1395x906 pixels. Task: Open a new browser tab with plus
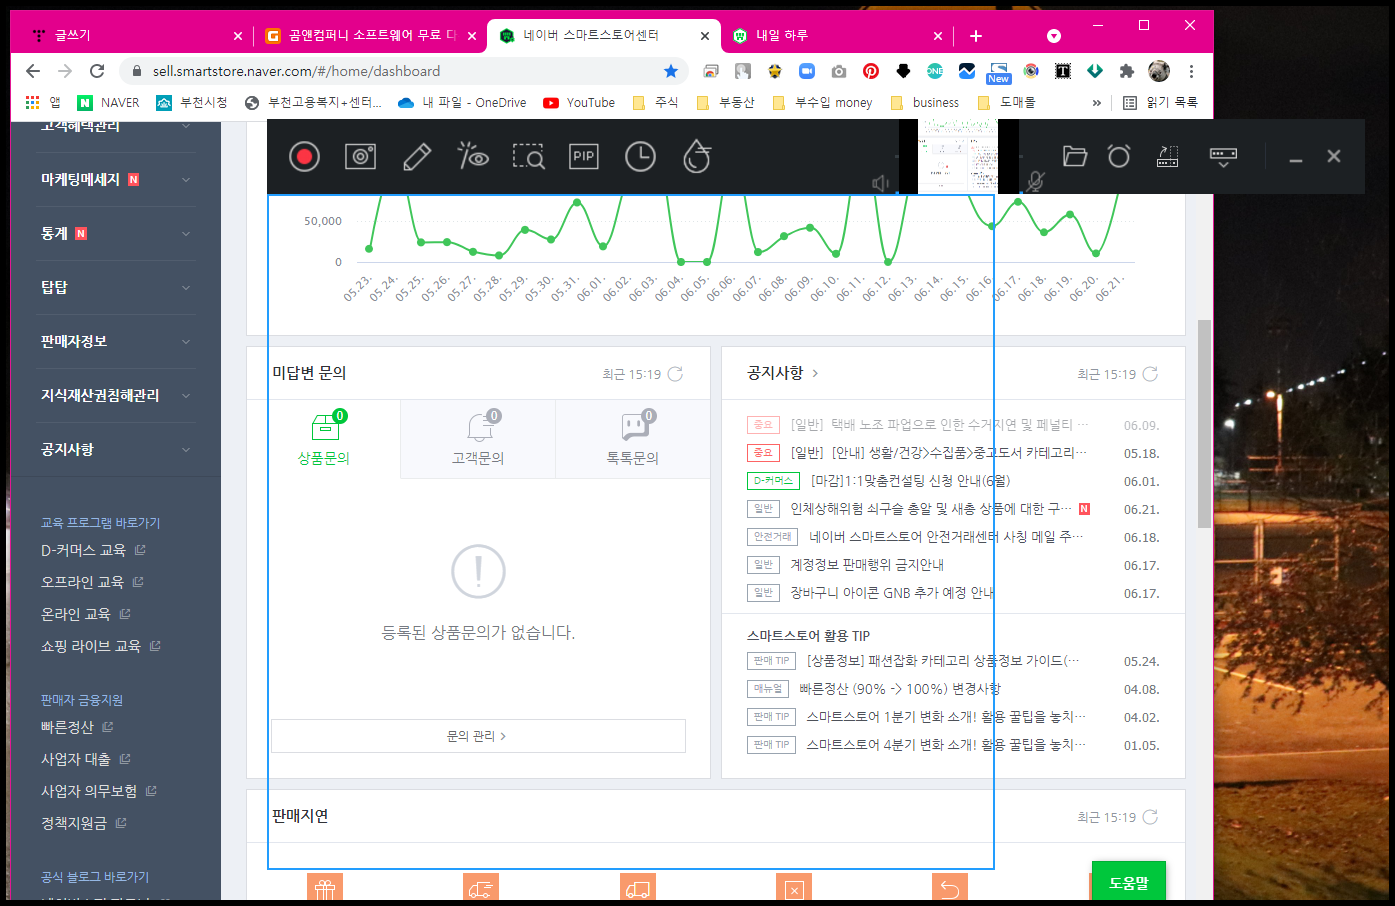pyautogui.click(x=976, y=36)
